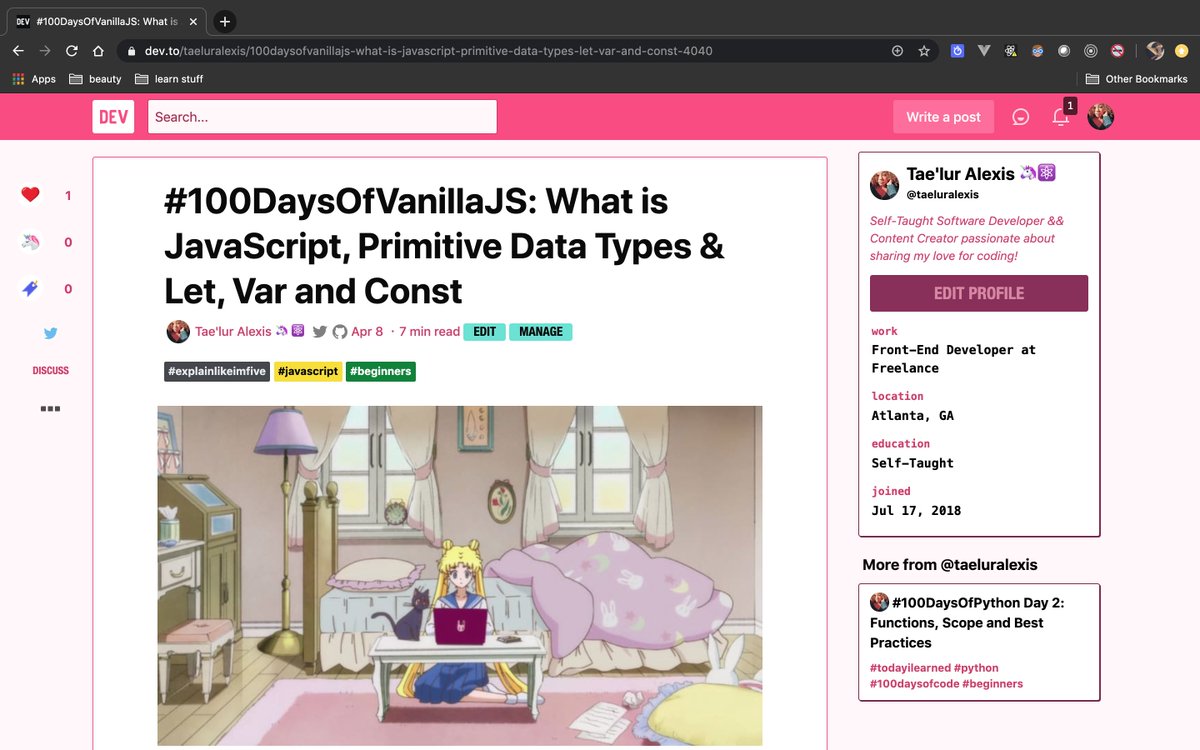Click the 'Jul 17, 2018' joined date
Viewport: 1200px width, 750px height.
916,510
